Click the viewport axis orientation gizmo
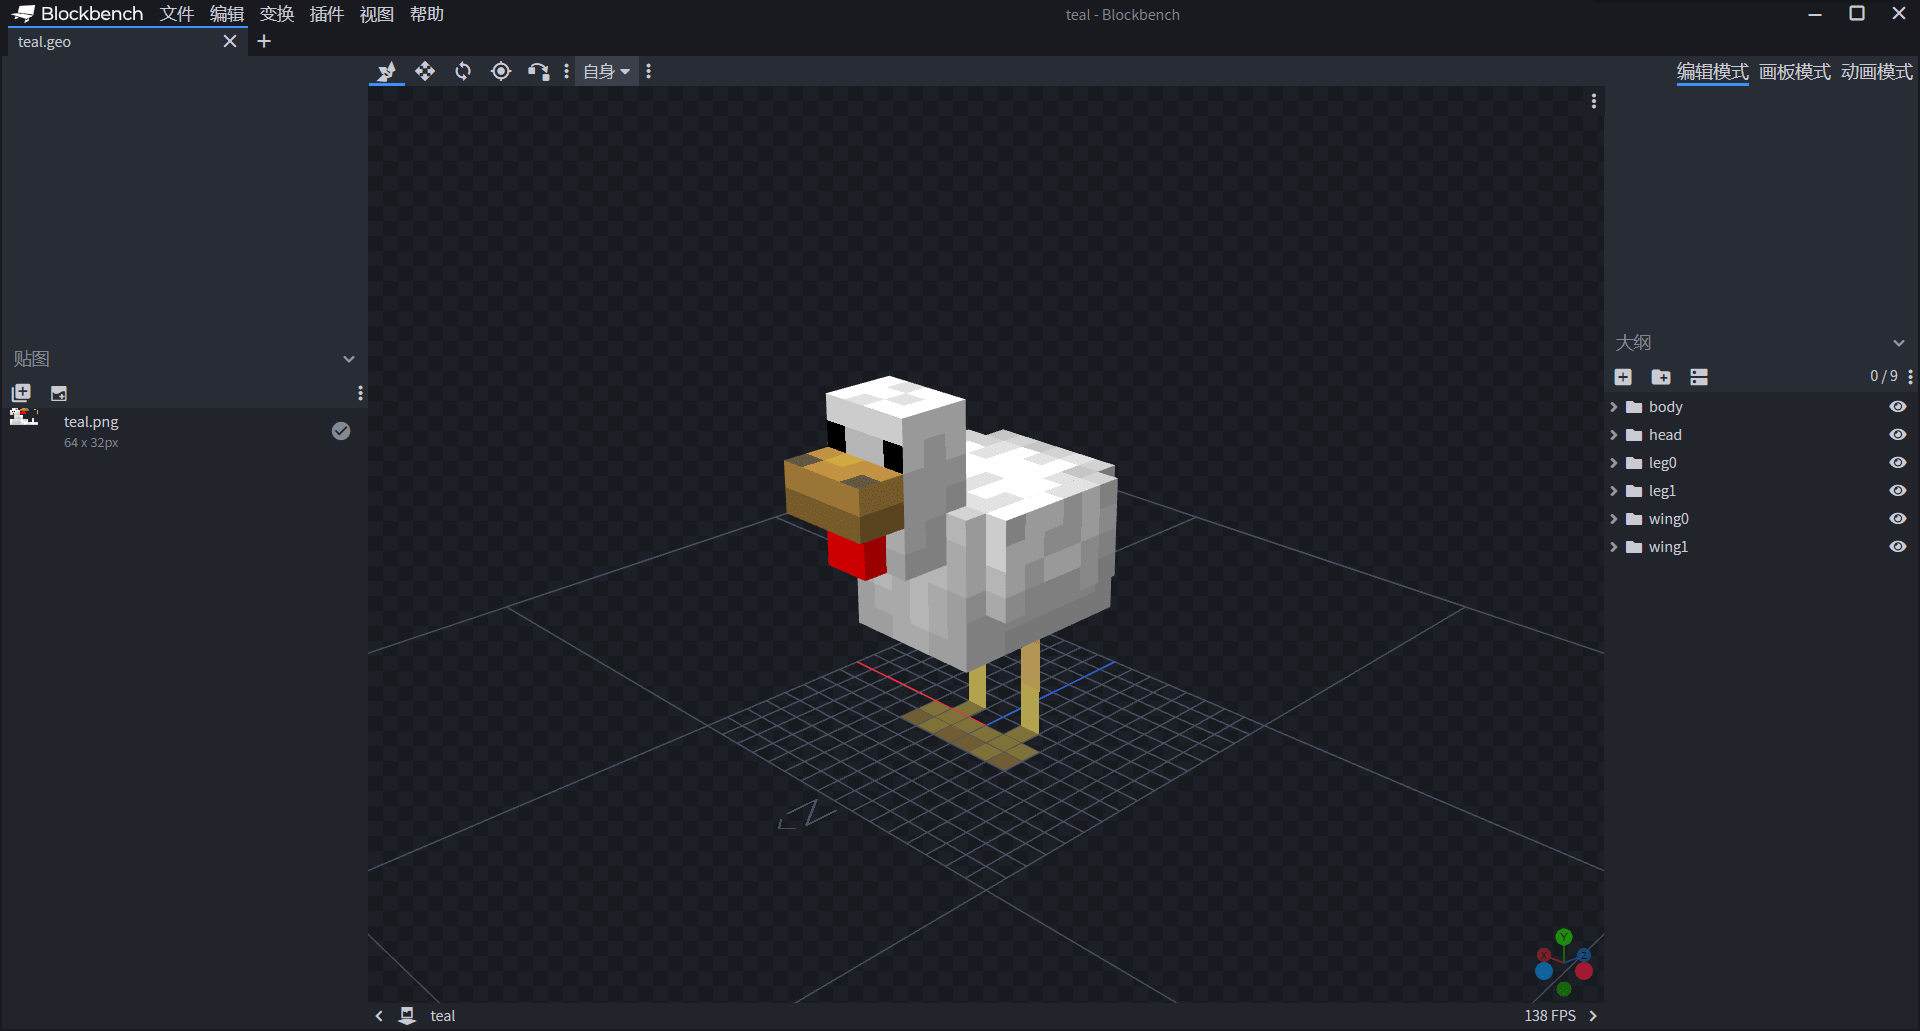Image resolution: width=1920 pixels, height=1031 pixels. (x=1564, y=963)
